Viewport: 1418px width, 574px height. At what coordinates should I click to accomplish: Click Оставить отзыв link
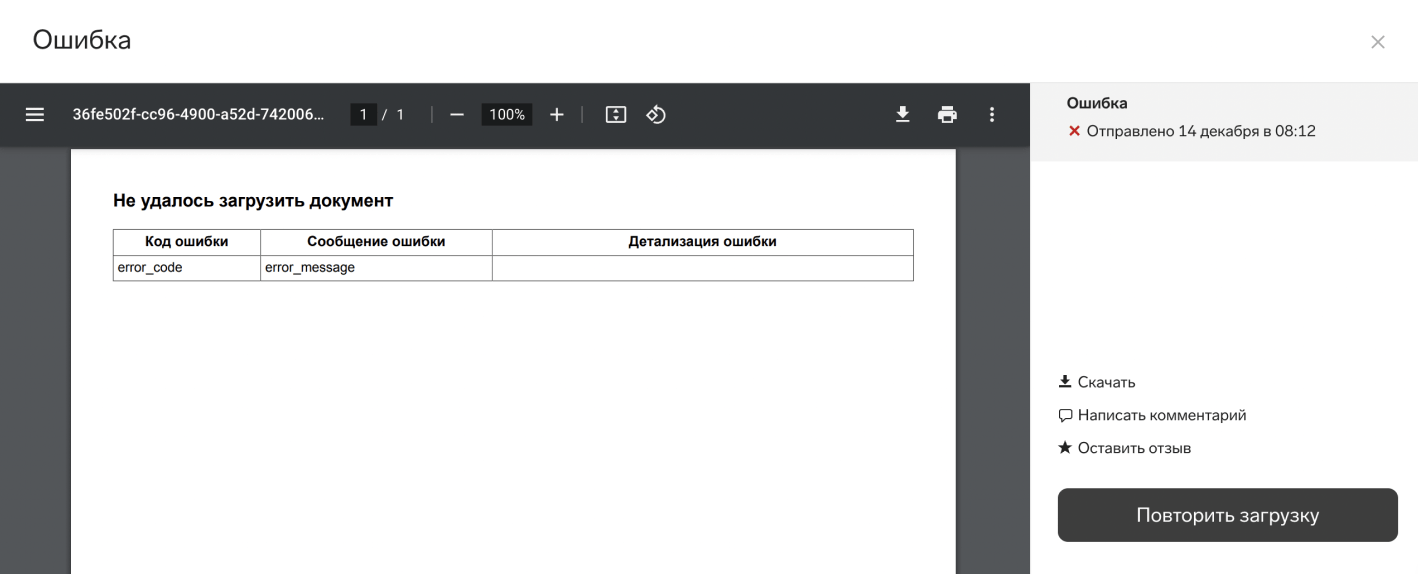(x=1125, y=448)
